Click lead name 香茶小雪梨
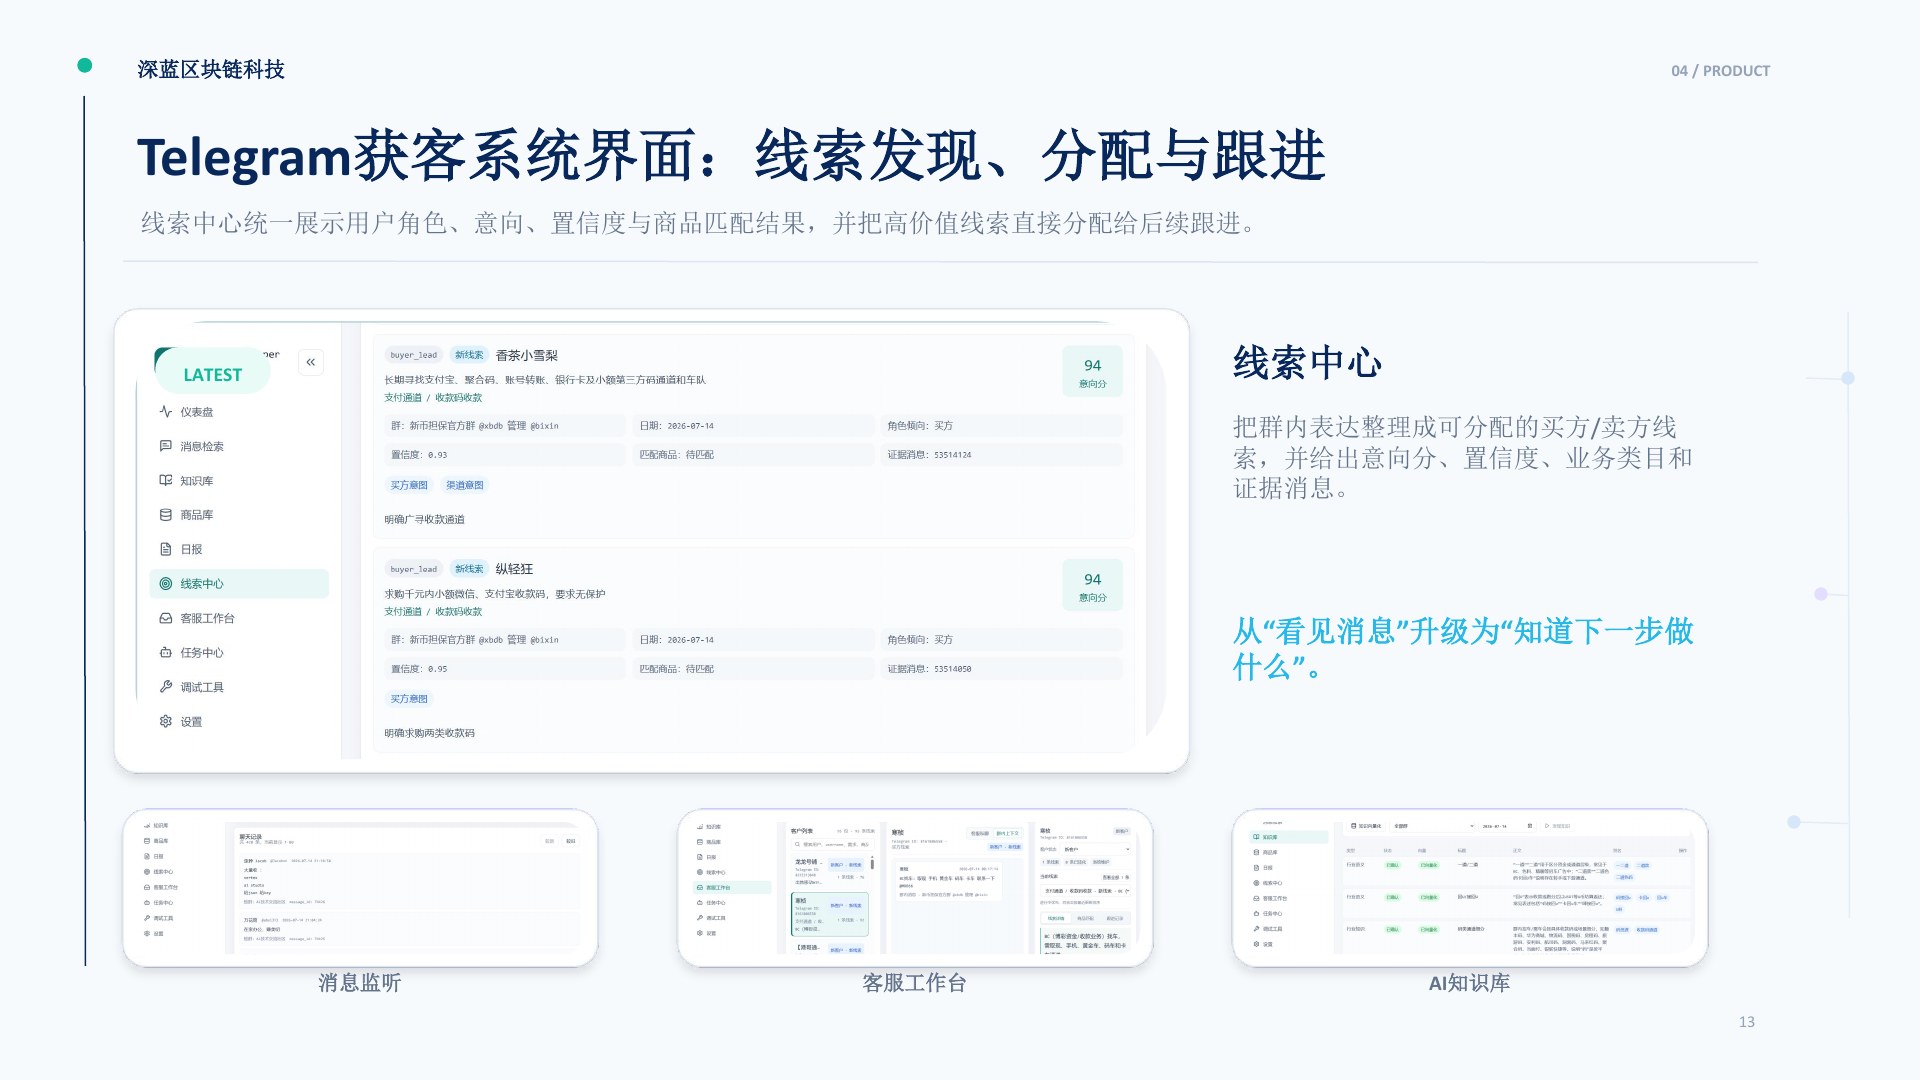Image resolution: width=1920 pixels, height=1080 pixels. click(x=527, y=355)
